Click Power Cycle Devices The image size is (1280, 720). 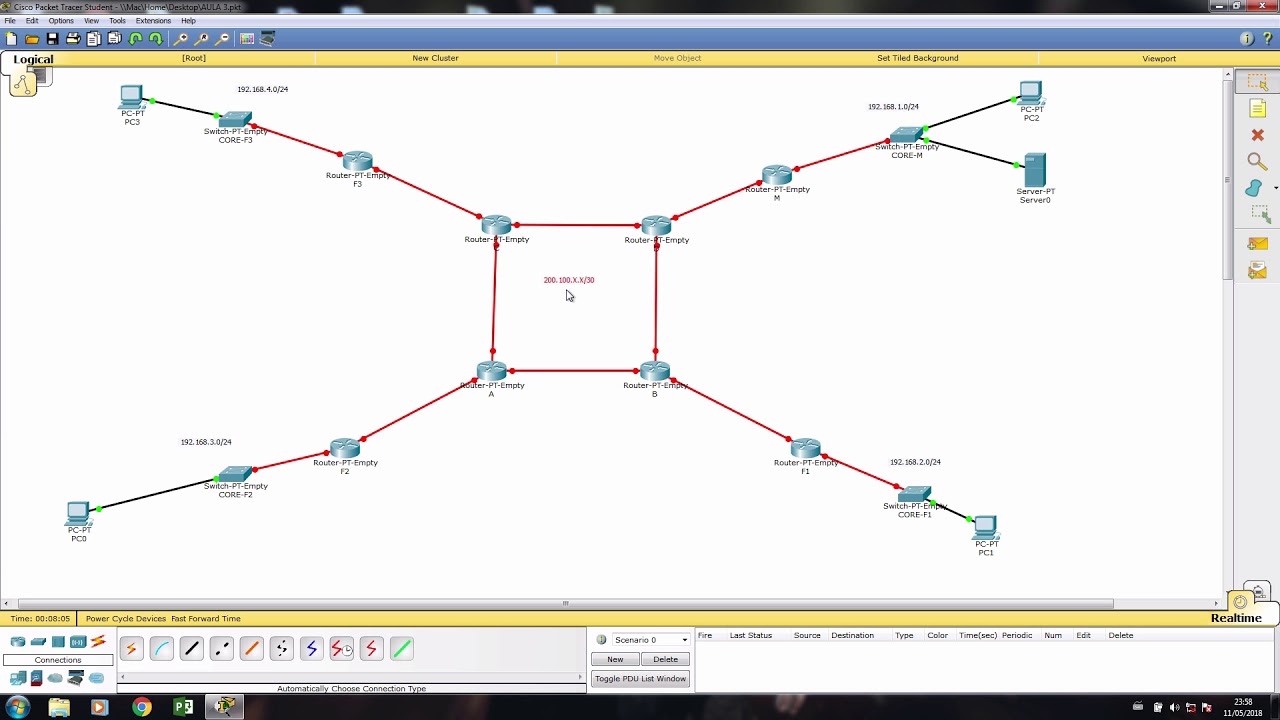point(126,619)
